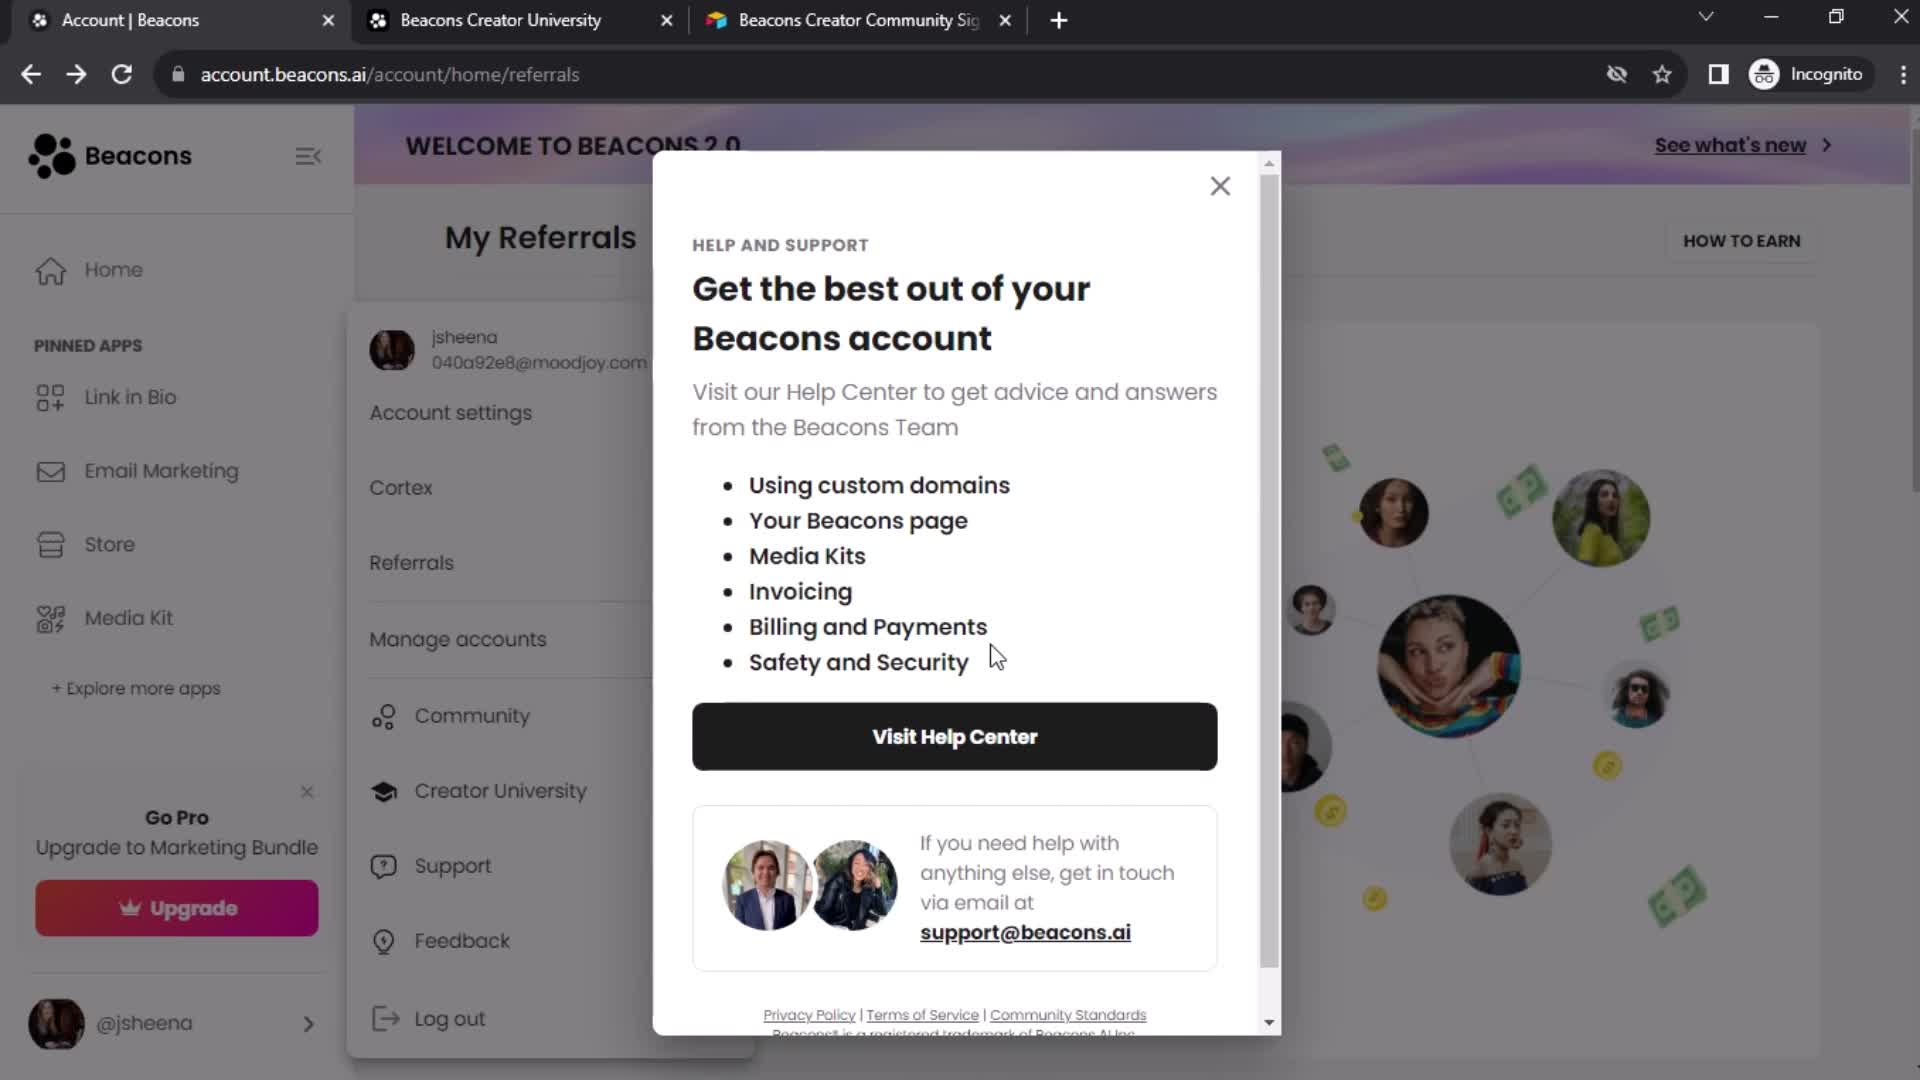
Task: Select the Creator University icon
Action: (384, 790)
